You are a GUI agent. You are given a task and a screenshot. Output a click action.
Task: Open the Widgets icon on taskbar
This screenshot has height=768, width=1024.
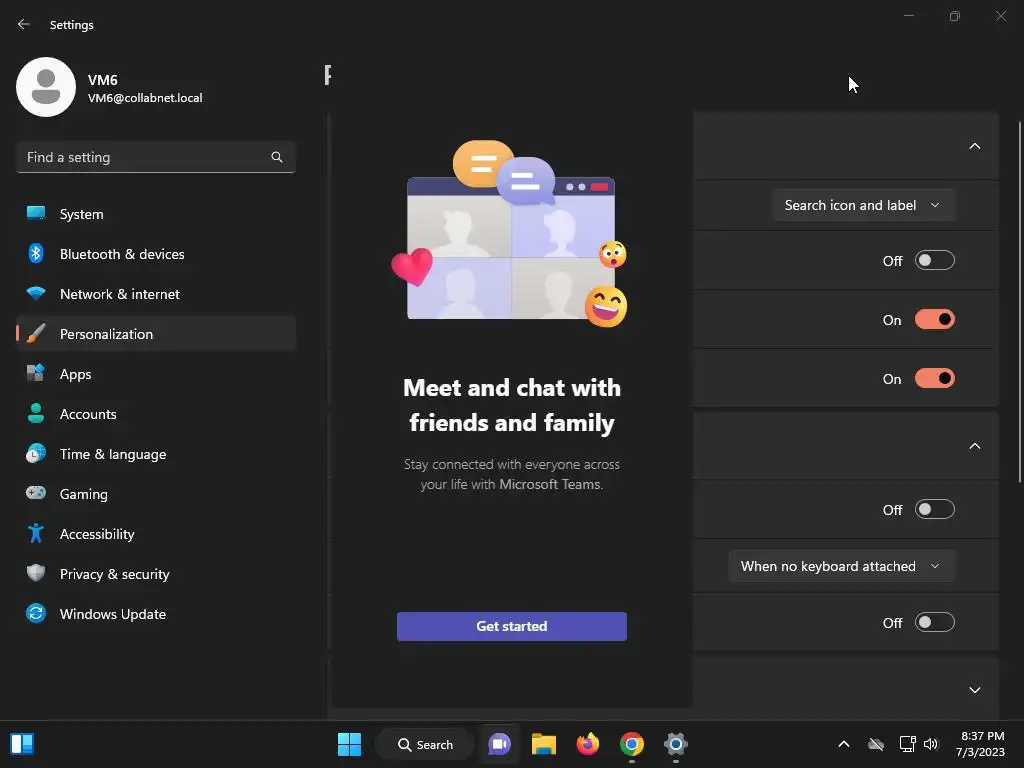22,744
